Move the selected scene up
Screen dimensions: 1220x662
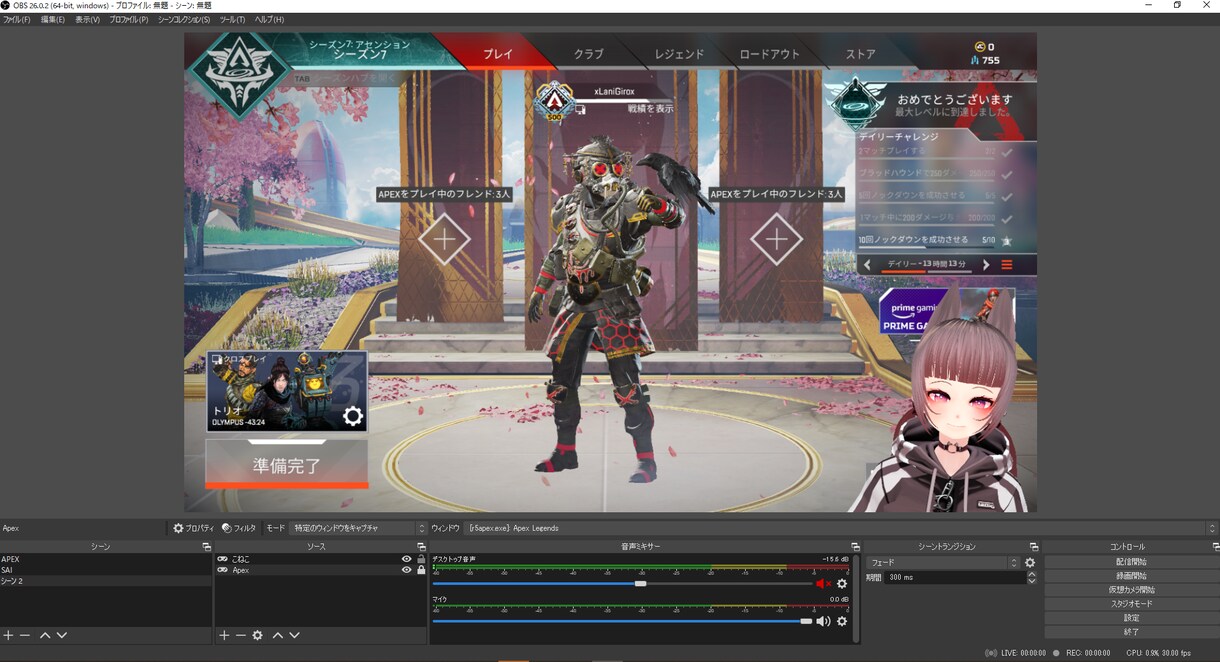click(x=45, y=635)
